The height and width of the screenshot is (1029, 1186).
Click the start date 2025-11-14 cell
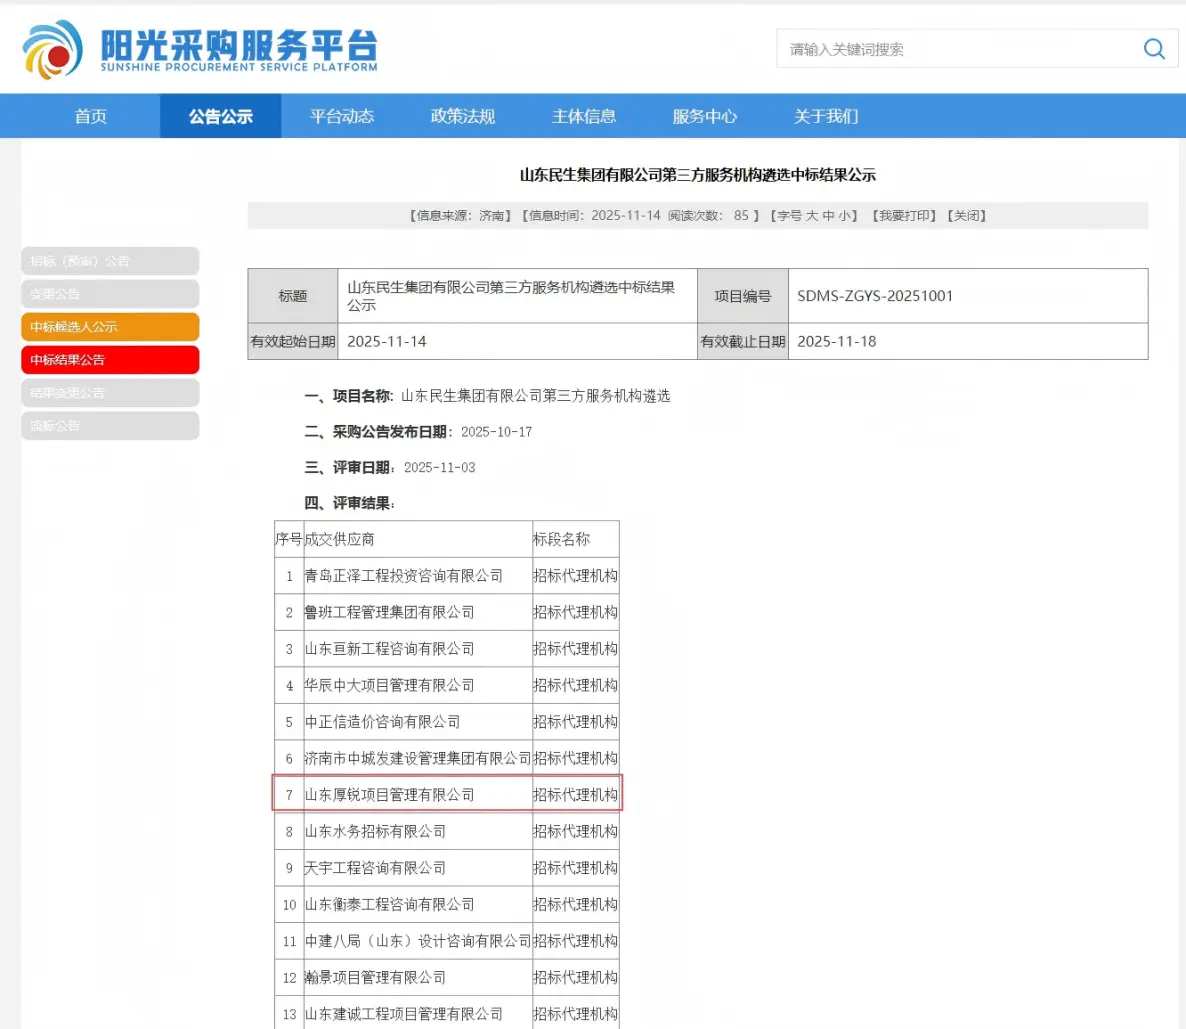(517, 341)
